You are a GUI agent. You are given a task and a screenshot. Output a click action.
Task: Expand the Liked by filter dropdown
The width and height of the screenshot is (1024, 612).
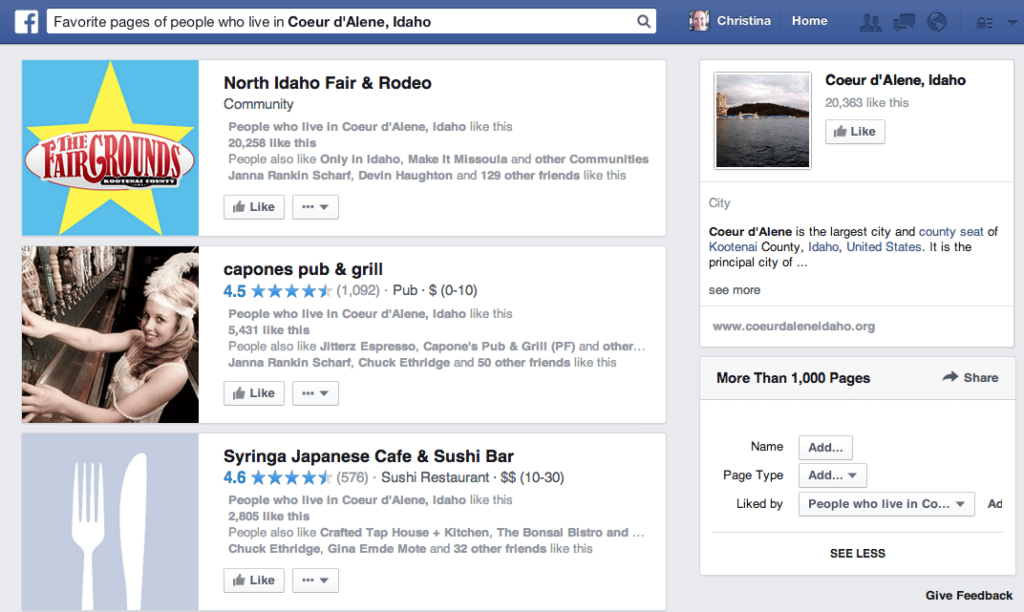click(x=886, y=504)
